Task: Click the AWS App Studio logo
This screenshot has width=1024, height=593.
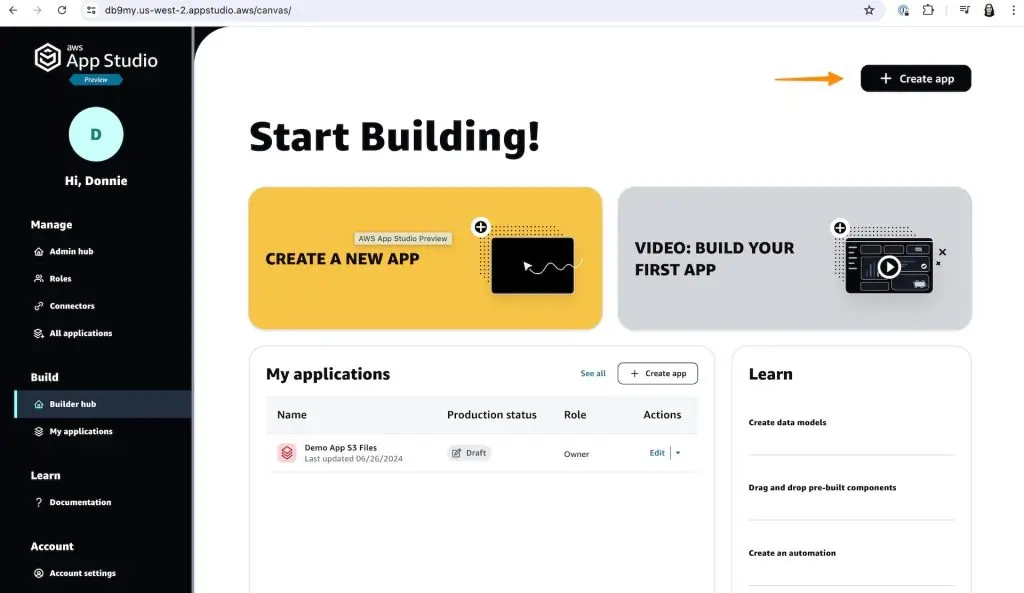Action: click(x=96, y=60)
